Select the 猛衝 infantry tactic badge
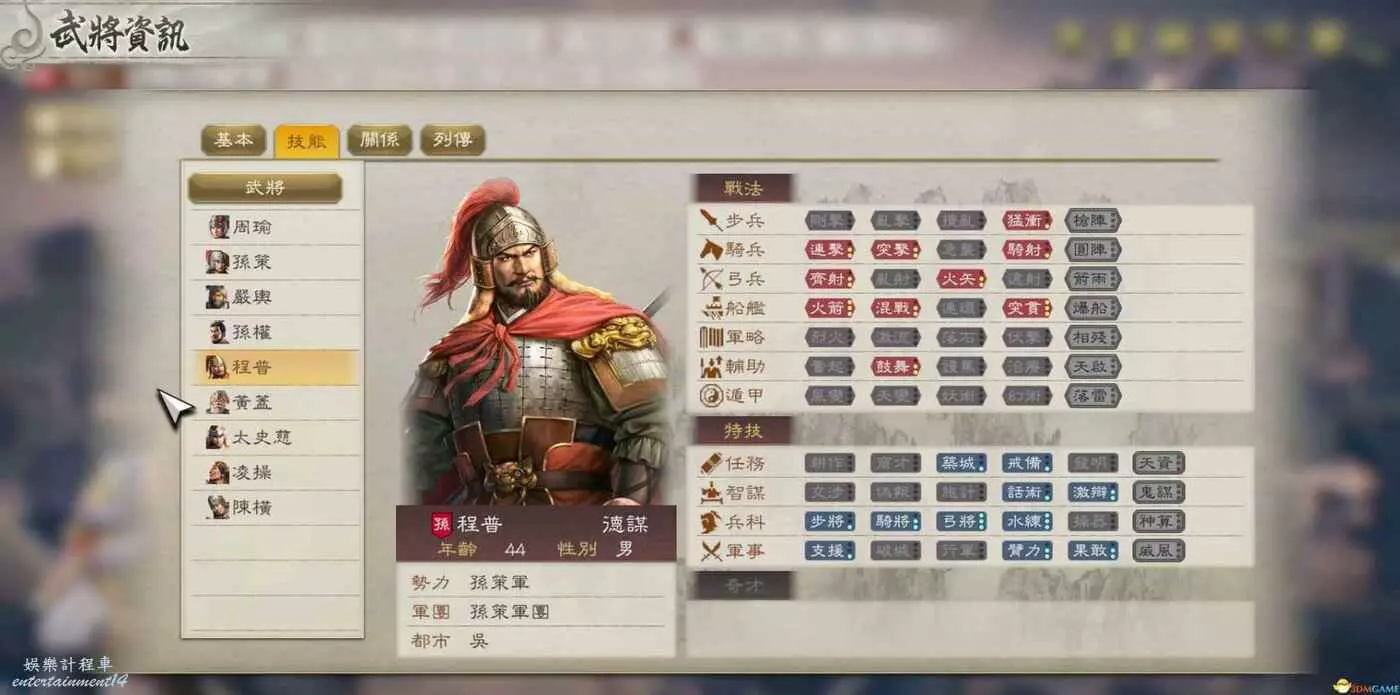This screenshot has height=695, width=1400. coord(1028,220)
